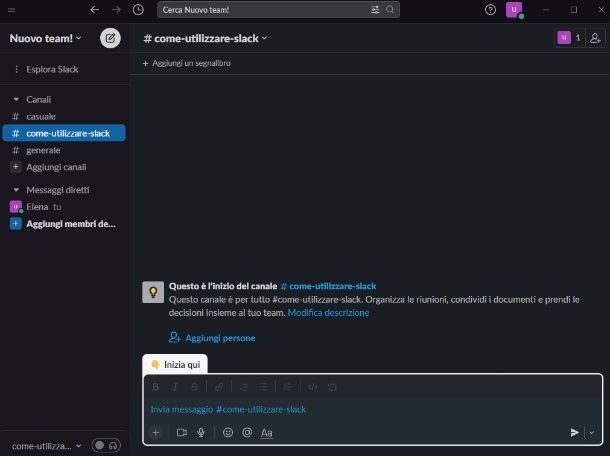Toggle formatting visibility with Aa icon
Screen dimensions: 610x456
(x=266, y=433)
